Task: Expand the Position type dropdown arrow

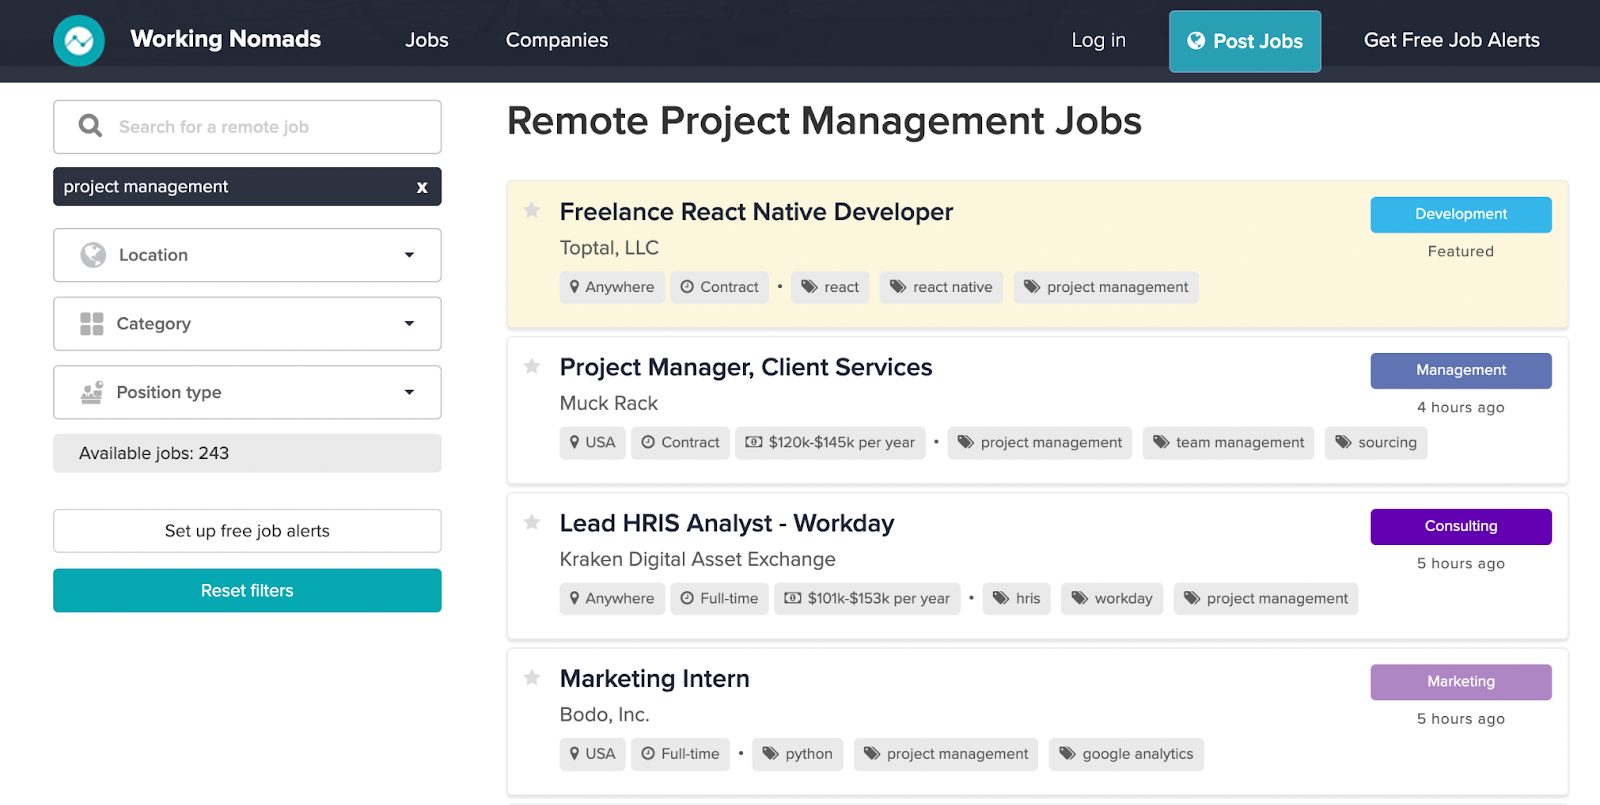Action: coord(409,392)
